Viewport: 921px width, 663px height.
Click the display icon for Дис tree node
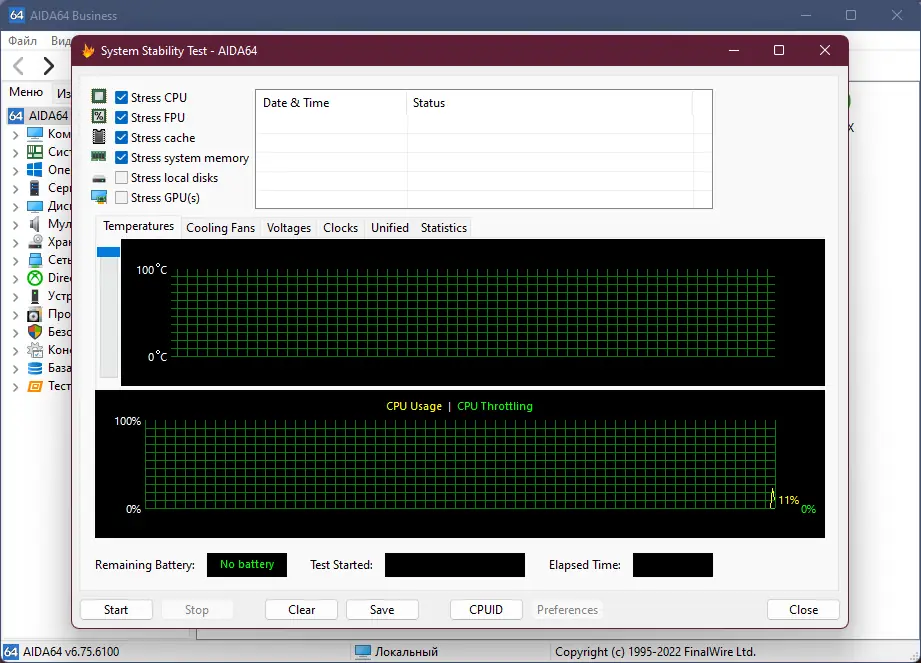click(35, 206)
